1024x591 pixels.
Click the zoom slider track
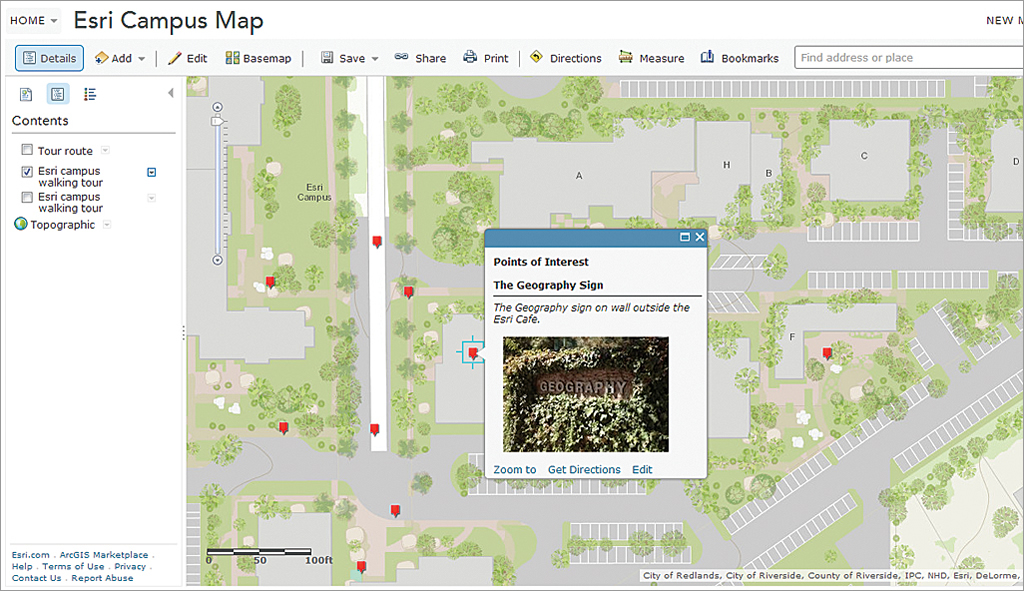[217, 190]
